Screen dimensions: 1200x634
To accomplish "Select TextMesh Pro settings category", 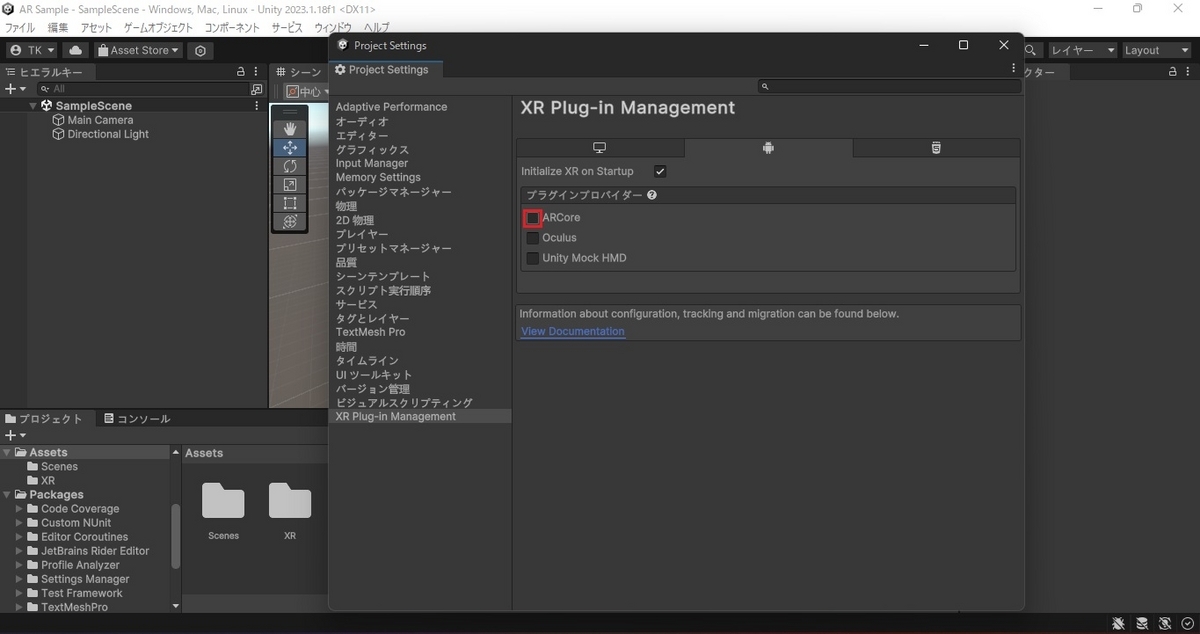I will pyautogui.click(x=370, y=332).
